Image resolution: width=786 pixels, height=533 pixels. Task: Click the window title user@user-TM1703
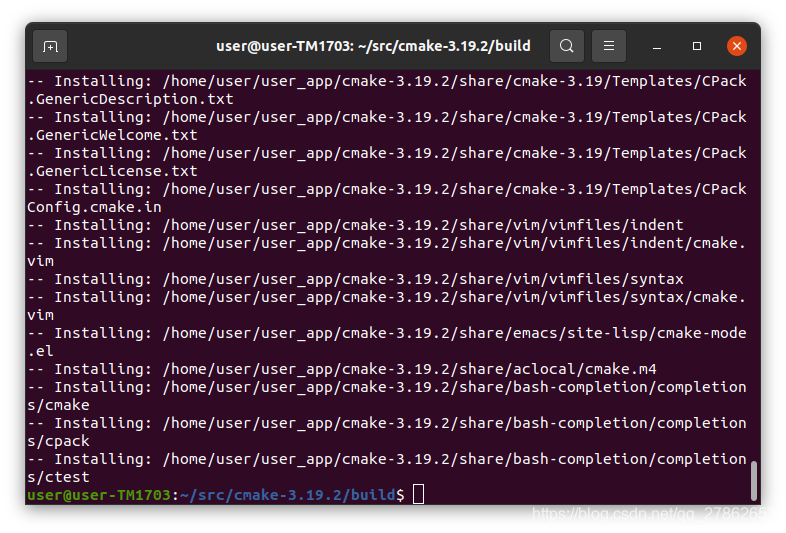(373, 46)
